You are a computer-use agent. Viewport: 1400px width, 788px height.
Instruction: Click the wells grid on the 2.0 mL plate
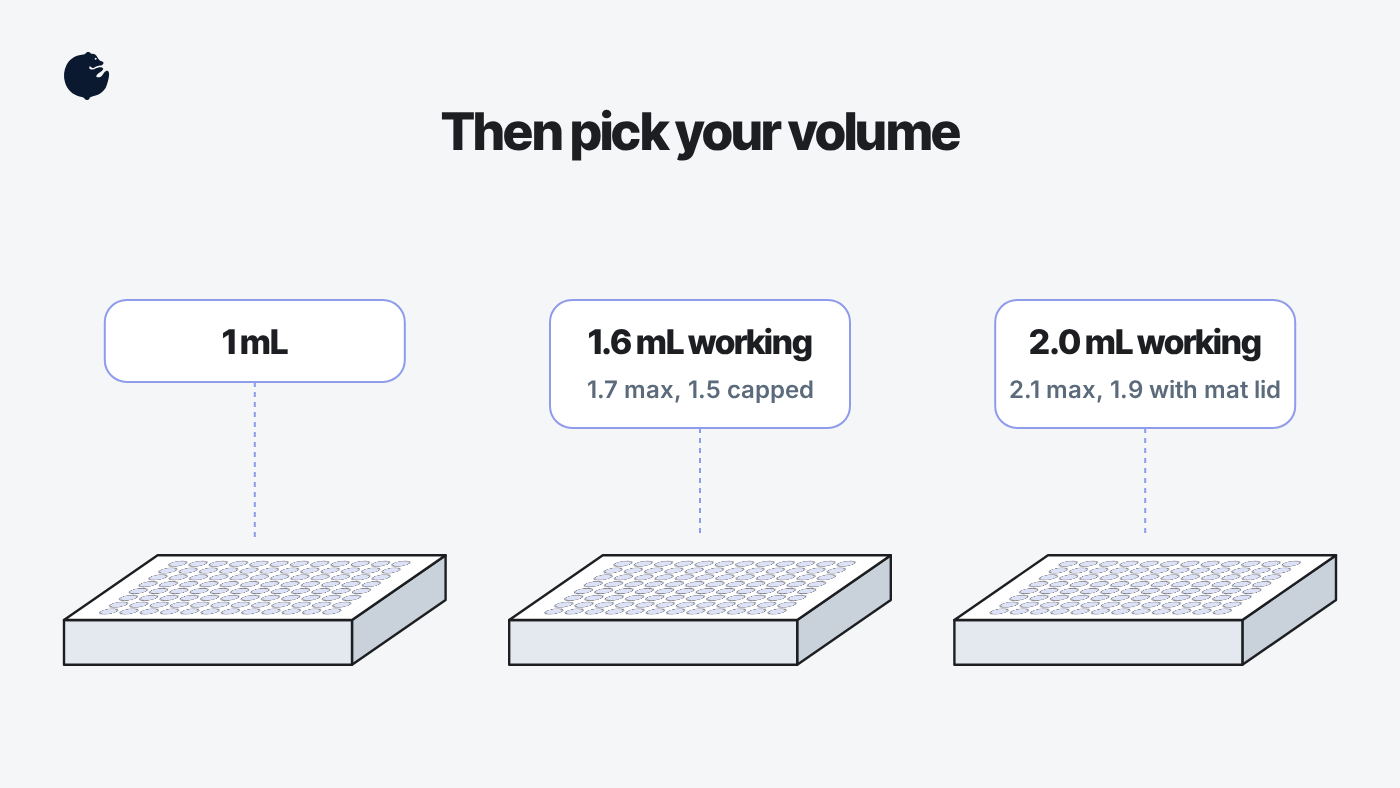point(1145,587)
